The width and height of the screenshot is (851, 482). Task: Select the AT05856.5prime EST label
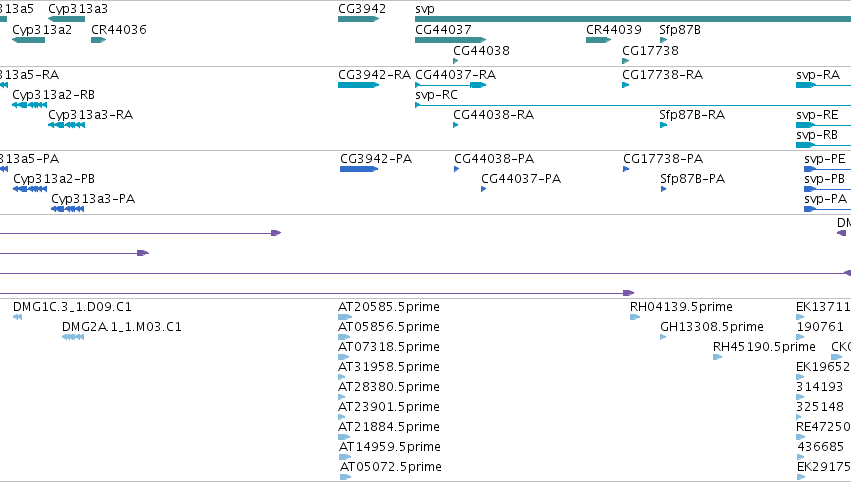coord(389,327)
